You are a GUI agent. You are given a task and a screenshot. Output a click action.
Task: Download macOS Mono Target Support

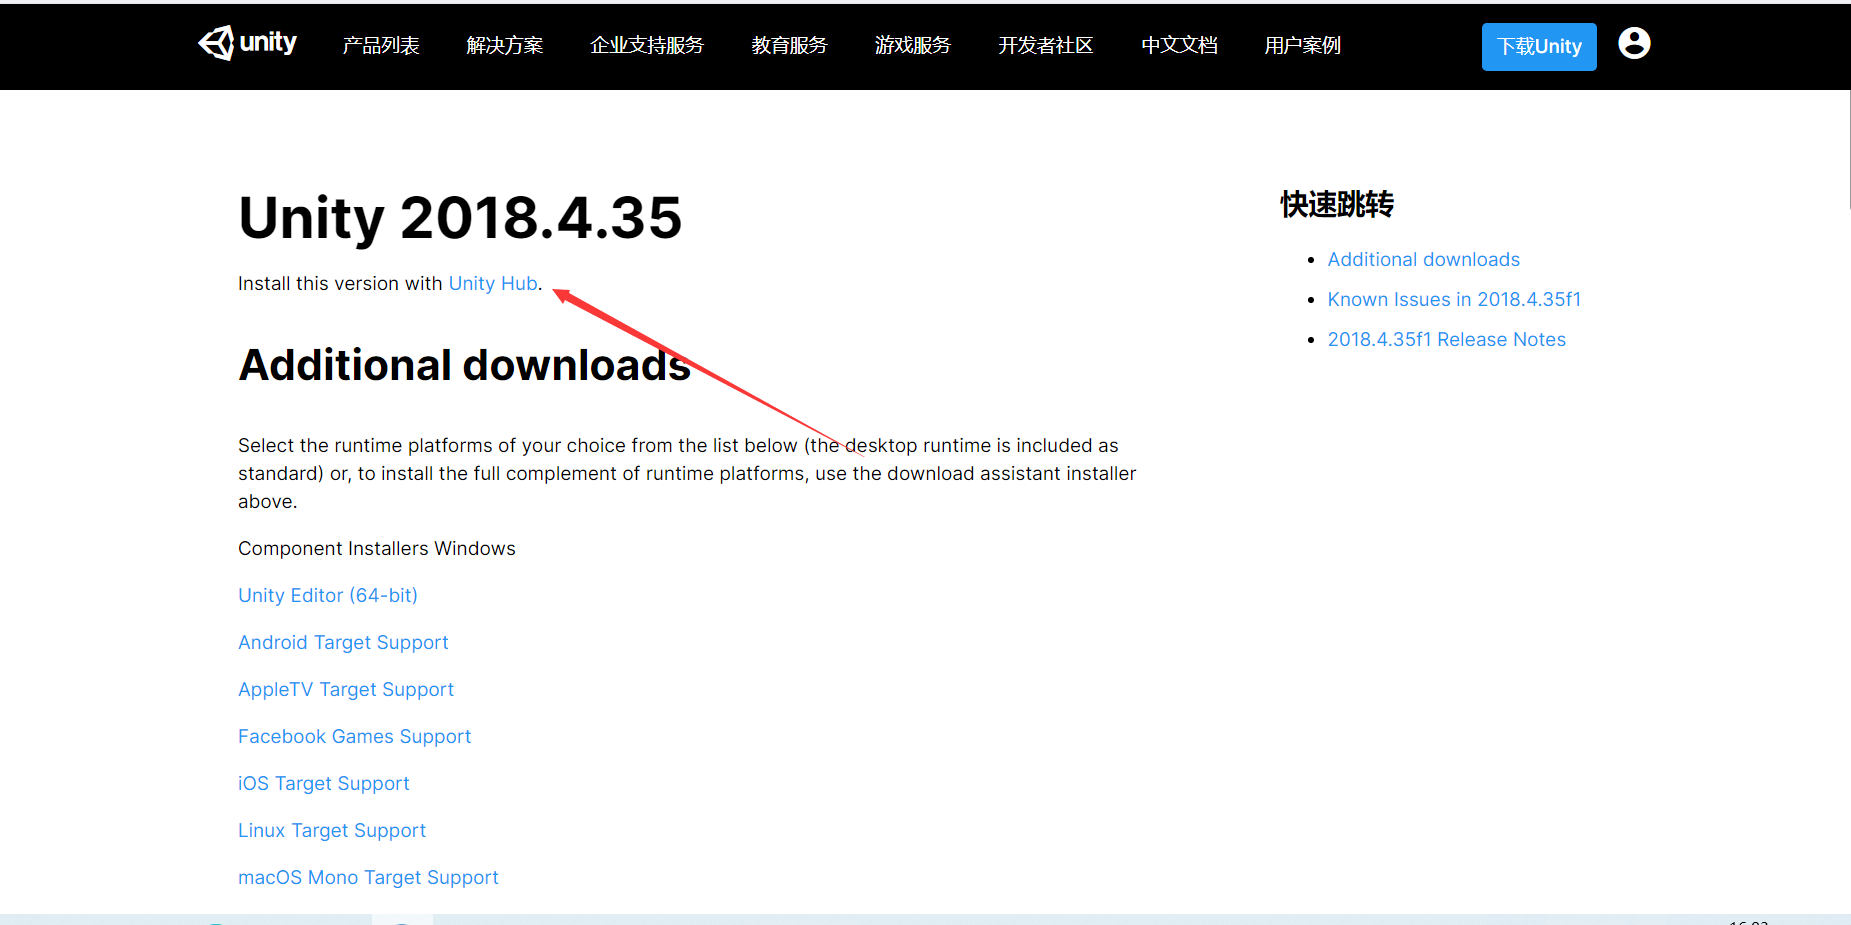point(368,877)
